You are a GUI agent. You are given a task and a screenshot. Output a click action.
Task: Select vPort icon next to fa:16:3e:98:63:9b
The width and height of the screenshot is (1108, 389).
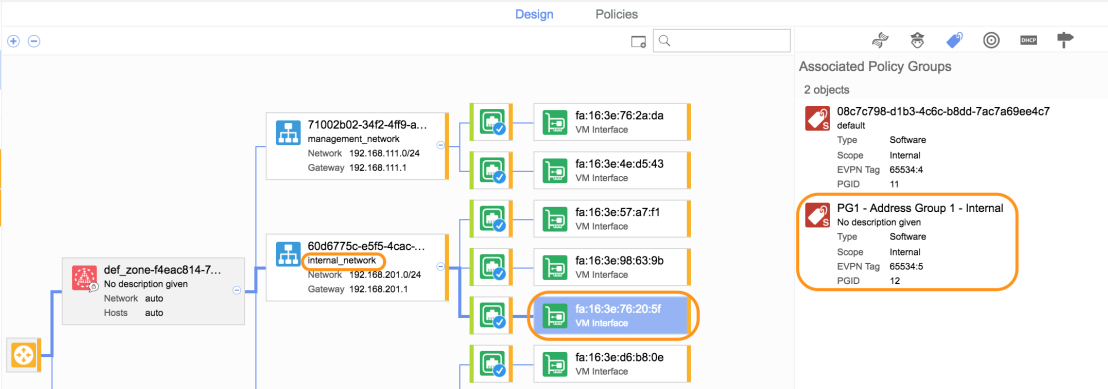click(x=490, y=267)
